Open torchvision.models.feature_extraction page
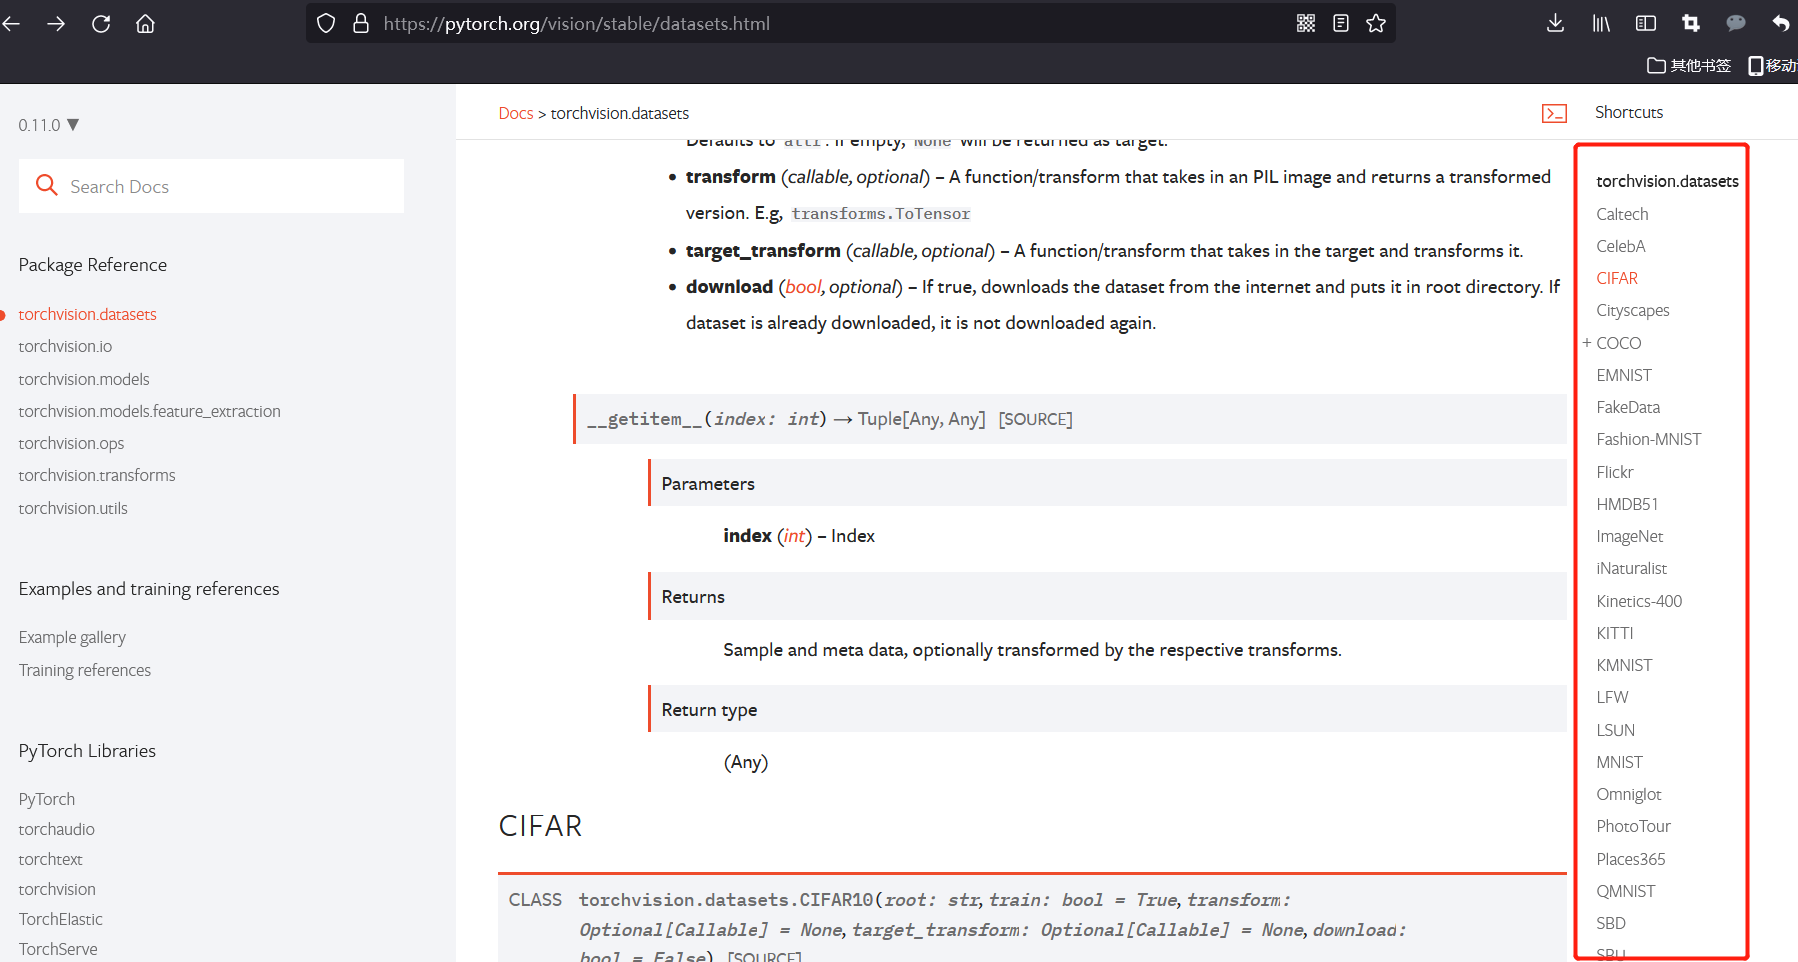The width and height of the screenshot is (1798, 962). pos(149,411)
